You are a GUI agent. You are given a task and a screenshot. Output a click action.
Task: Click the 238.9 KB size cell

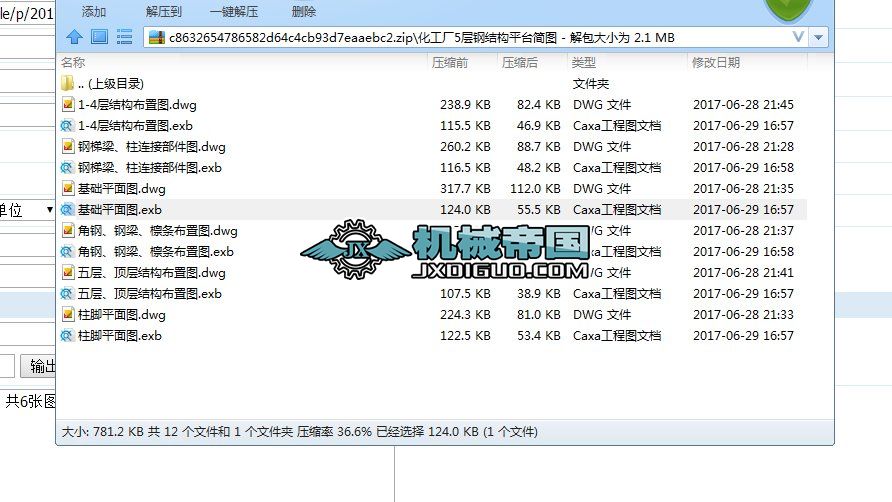click(465, 105)
